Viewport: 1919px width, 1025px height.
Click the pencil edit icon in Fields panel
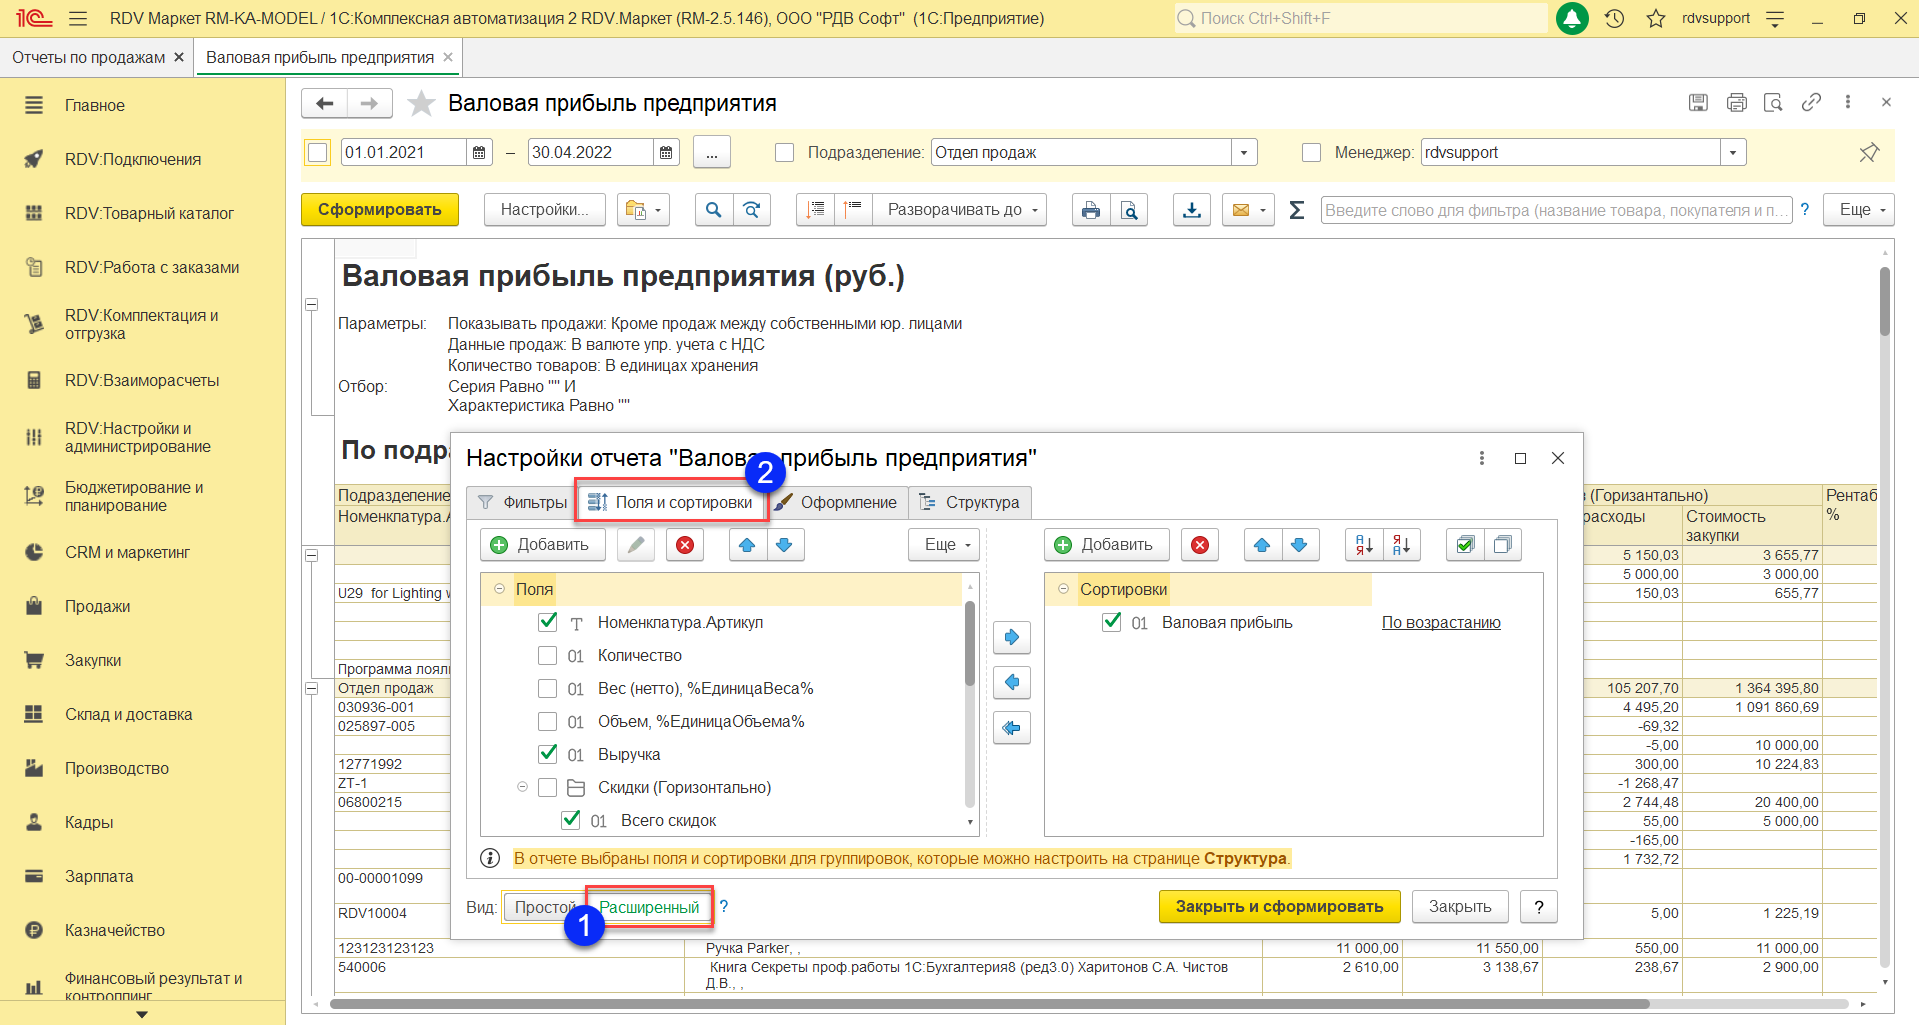(x=636, y=545)
